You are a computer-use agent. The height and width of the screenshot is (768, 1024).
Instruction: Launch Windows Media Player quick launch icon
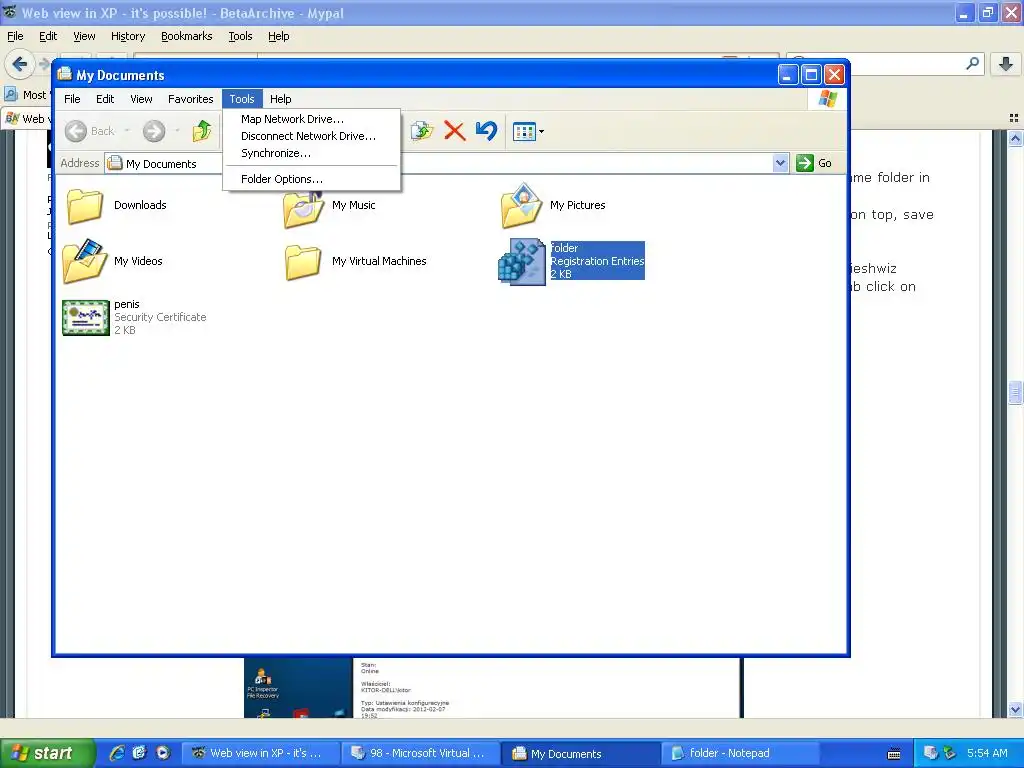163,753
